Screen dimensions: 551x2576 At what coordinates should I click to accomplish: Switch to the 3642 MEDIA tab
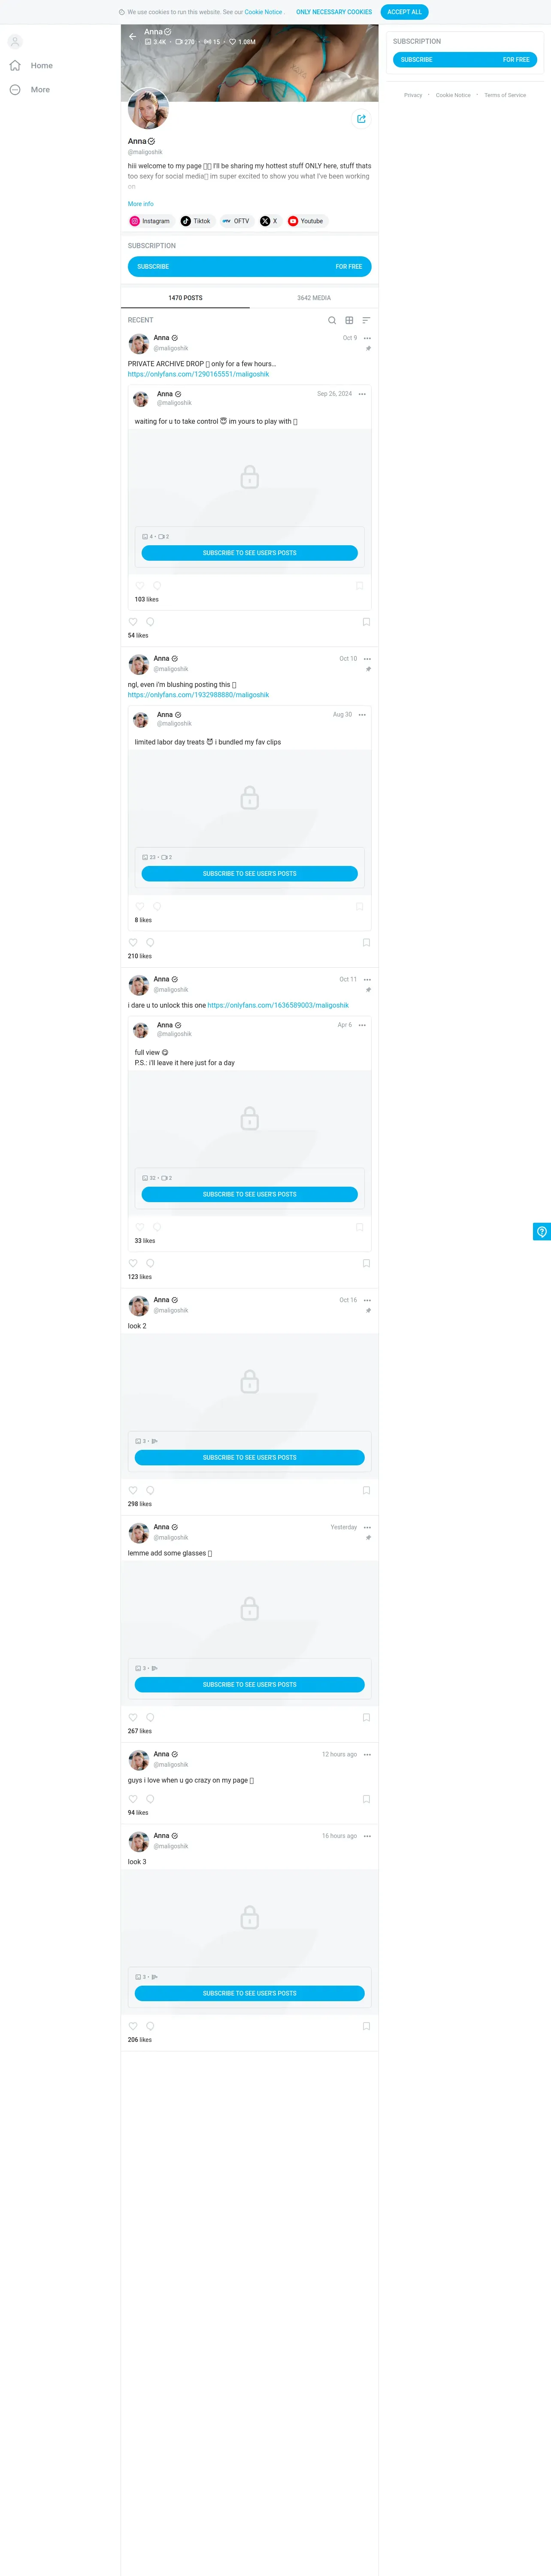(x=314, y=298)
